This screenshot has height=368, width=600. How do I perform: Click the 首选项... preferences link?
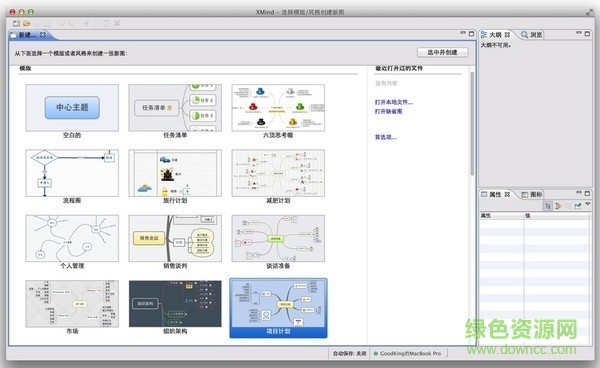pyautogui.click(x=386, y=137)
